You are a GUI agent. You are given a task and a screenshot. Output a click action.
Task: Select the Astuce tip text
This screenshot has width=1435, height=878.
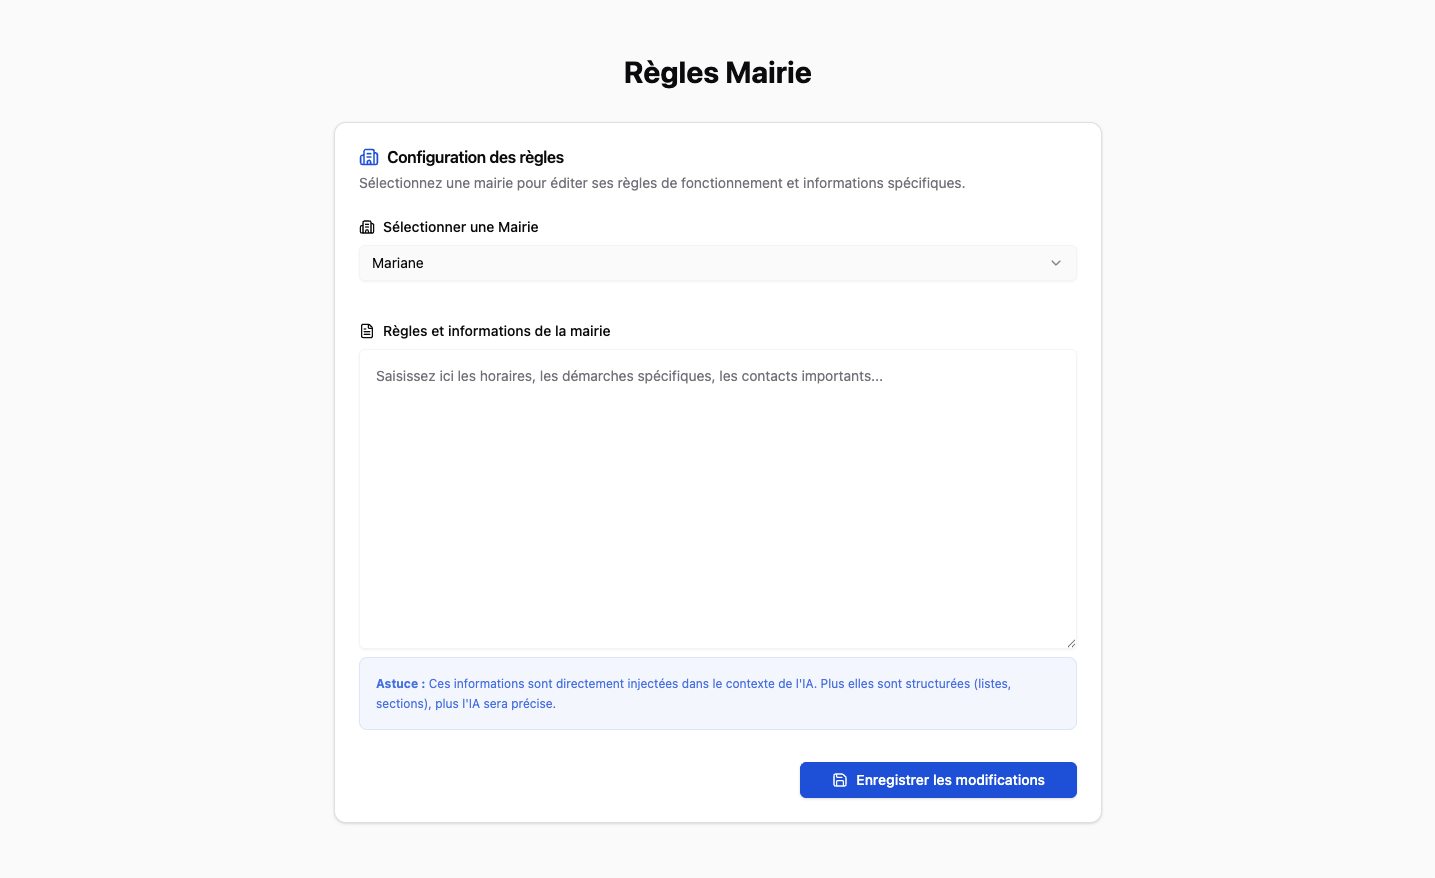(693, 693)
